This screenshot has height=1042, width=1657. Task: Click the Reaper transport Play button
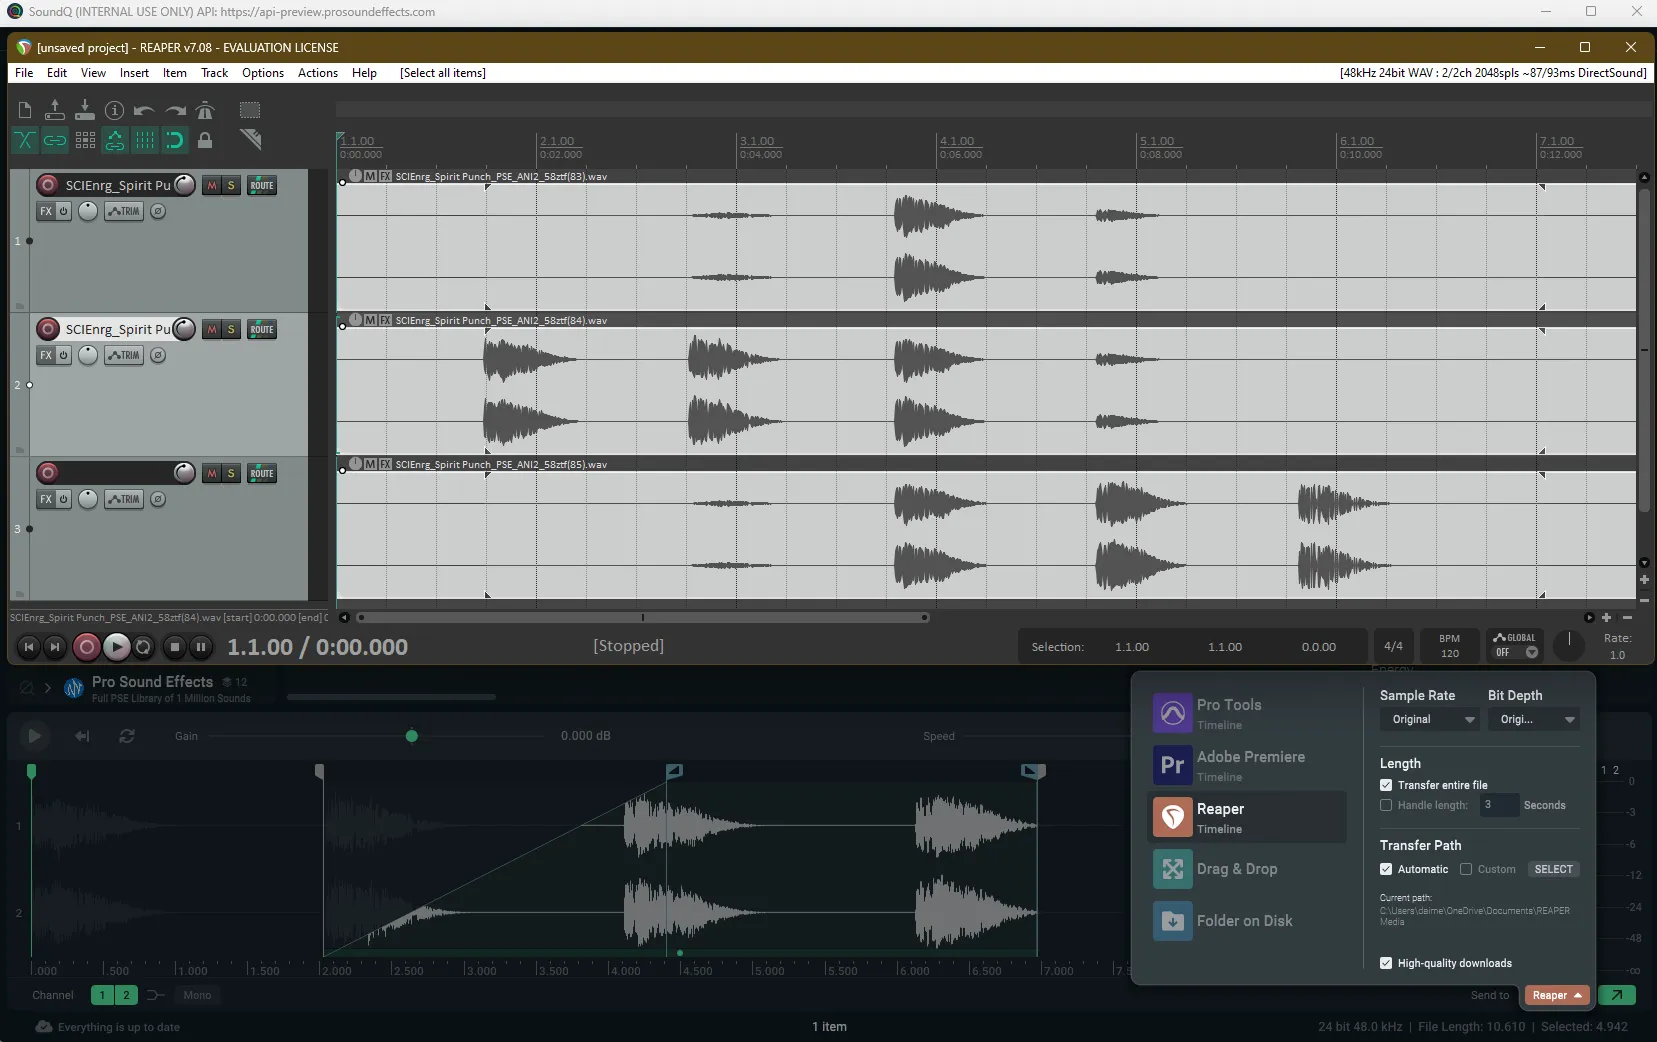(116, 647)
